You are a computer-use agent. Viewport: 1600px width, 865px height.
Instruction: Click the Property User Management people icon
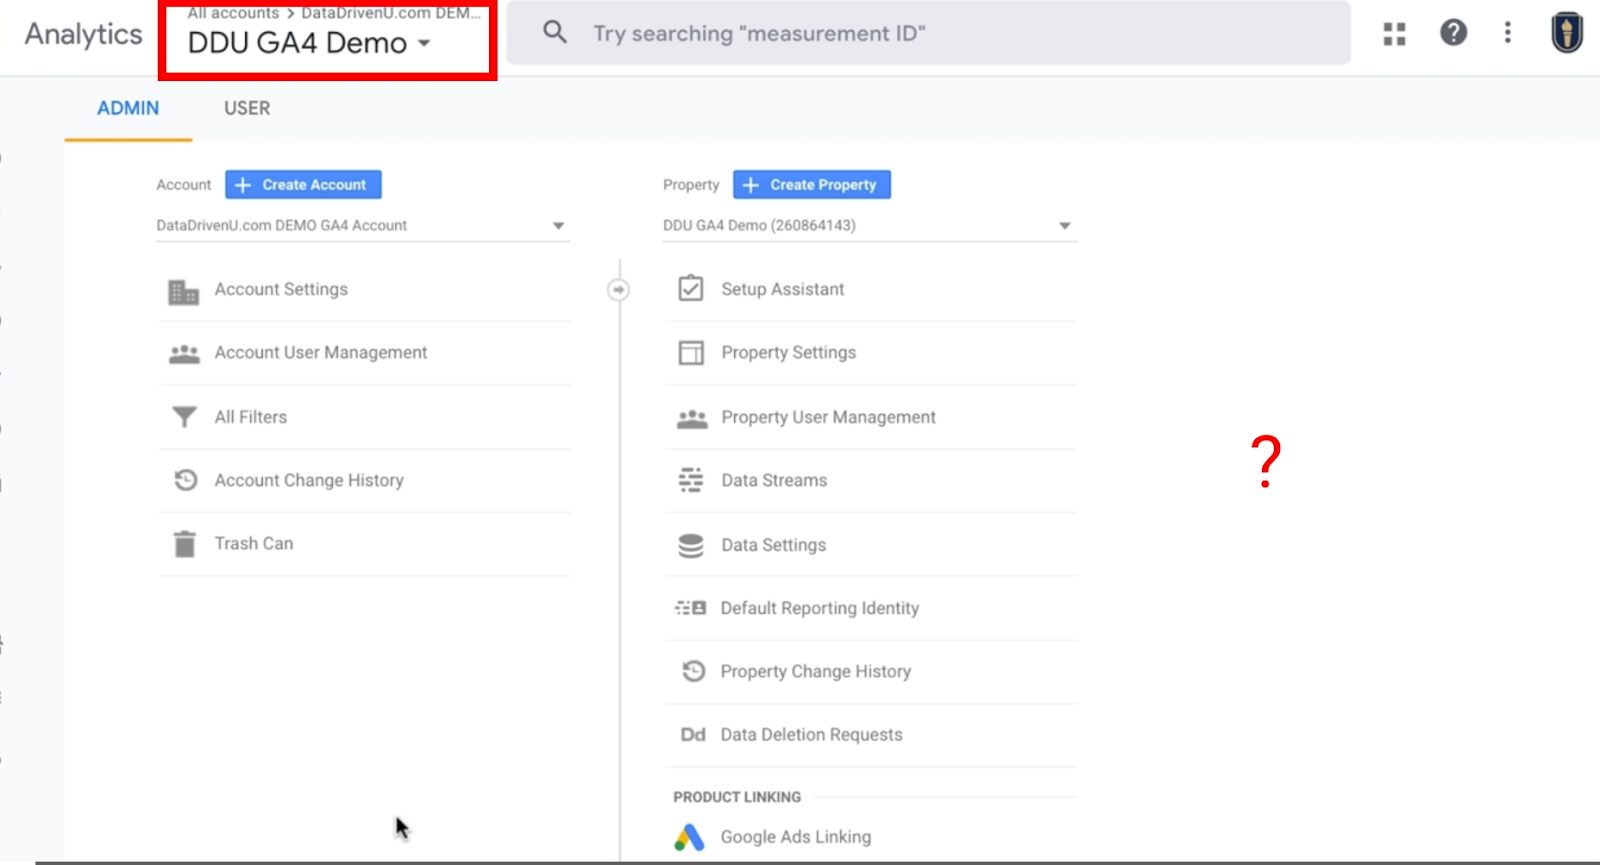coord(692,419)
